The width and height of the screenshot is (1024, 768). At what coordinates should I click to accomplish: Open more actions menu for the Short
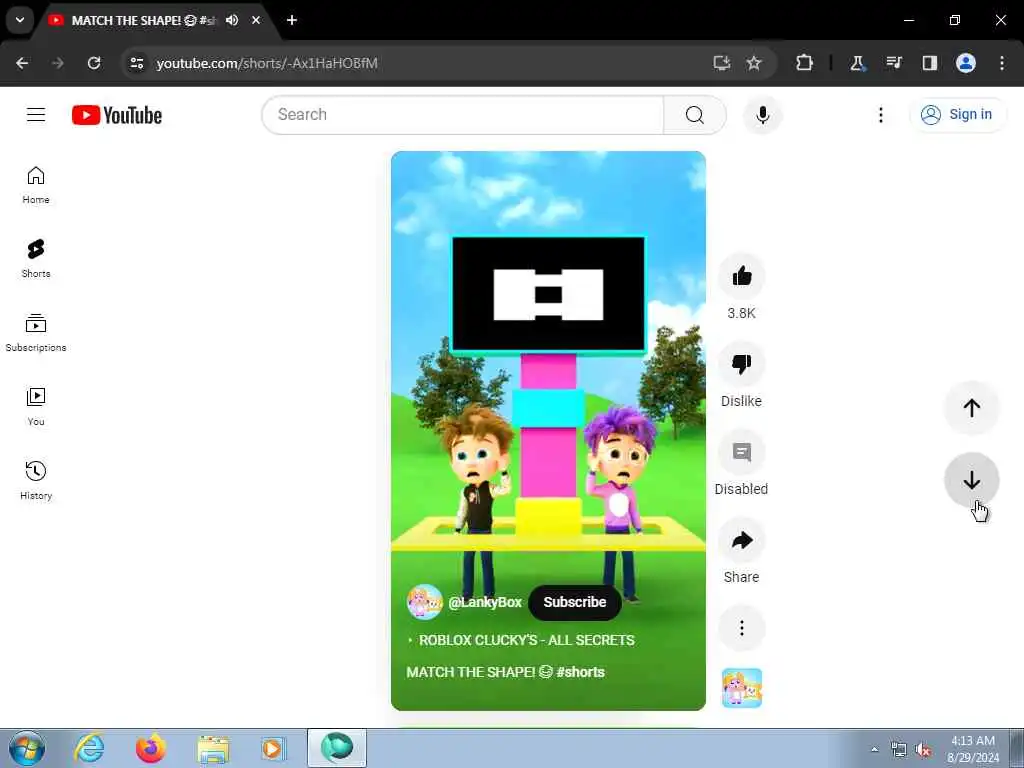point(741,628)
